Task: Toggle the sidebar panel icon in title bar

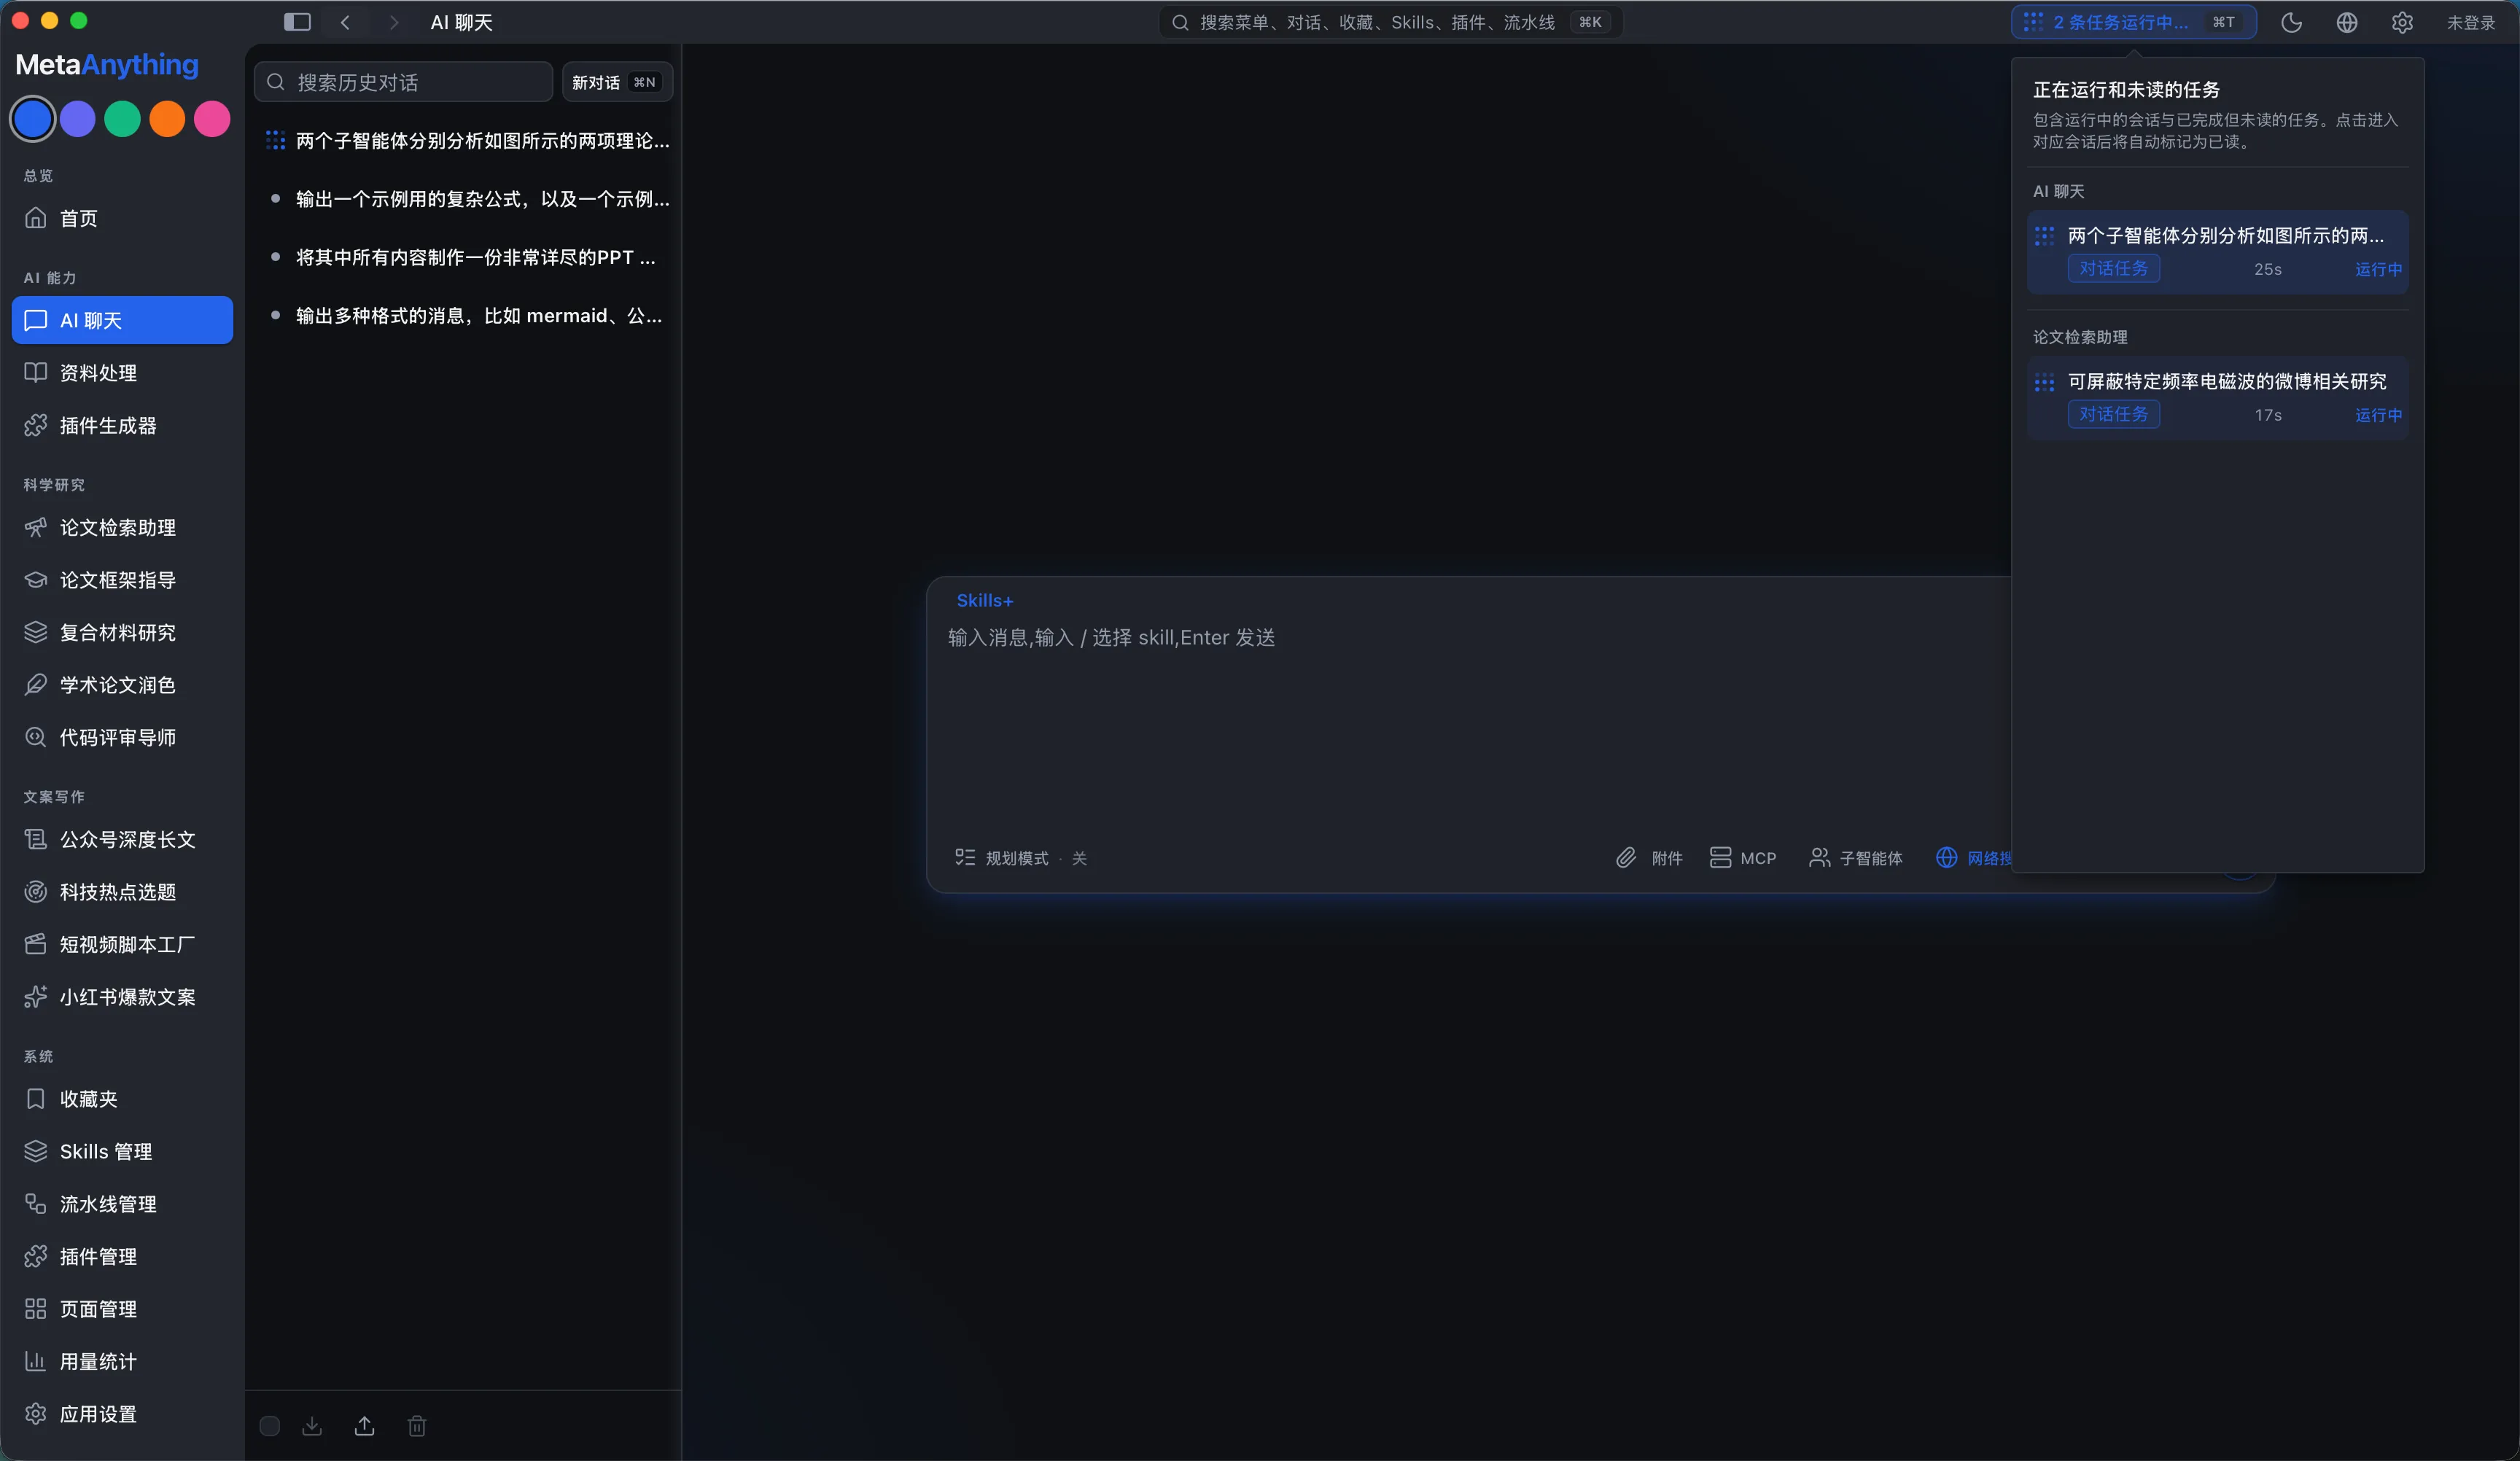Action: click(297, 22)
